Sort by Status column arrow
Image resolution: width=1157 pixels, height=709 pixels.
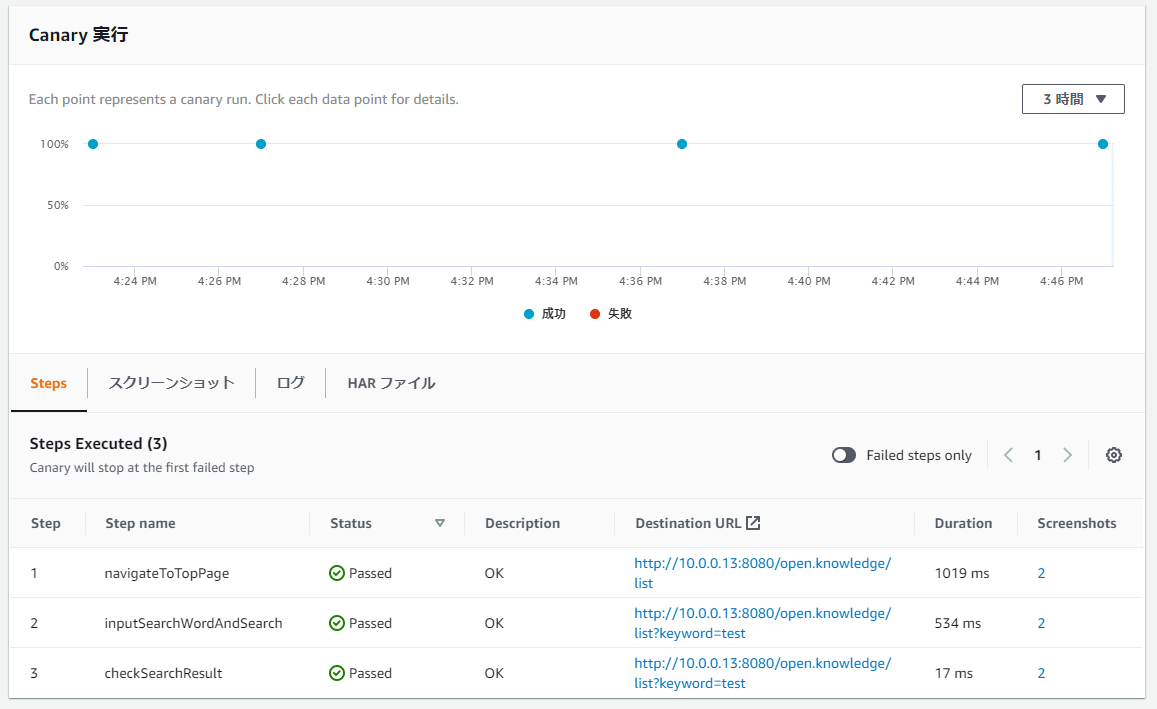440,523
